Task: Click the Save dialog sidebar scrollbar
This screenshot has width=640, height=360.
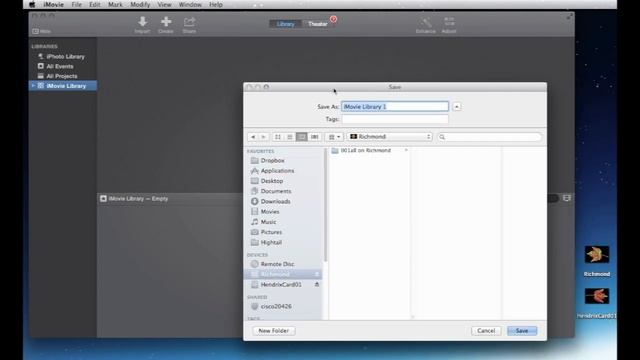Action: click(325, 205)
